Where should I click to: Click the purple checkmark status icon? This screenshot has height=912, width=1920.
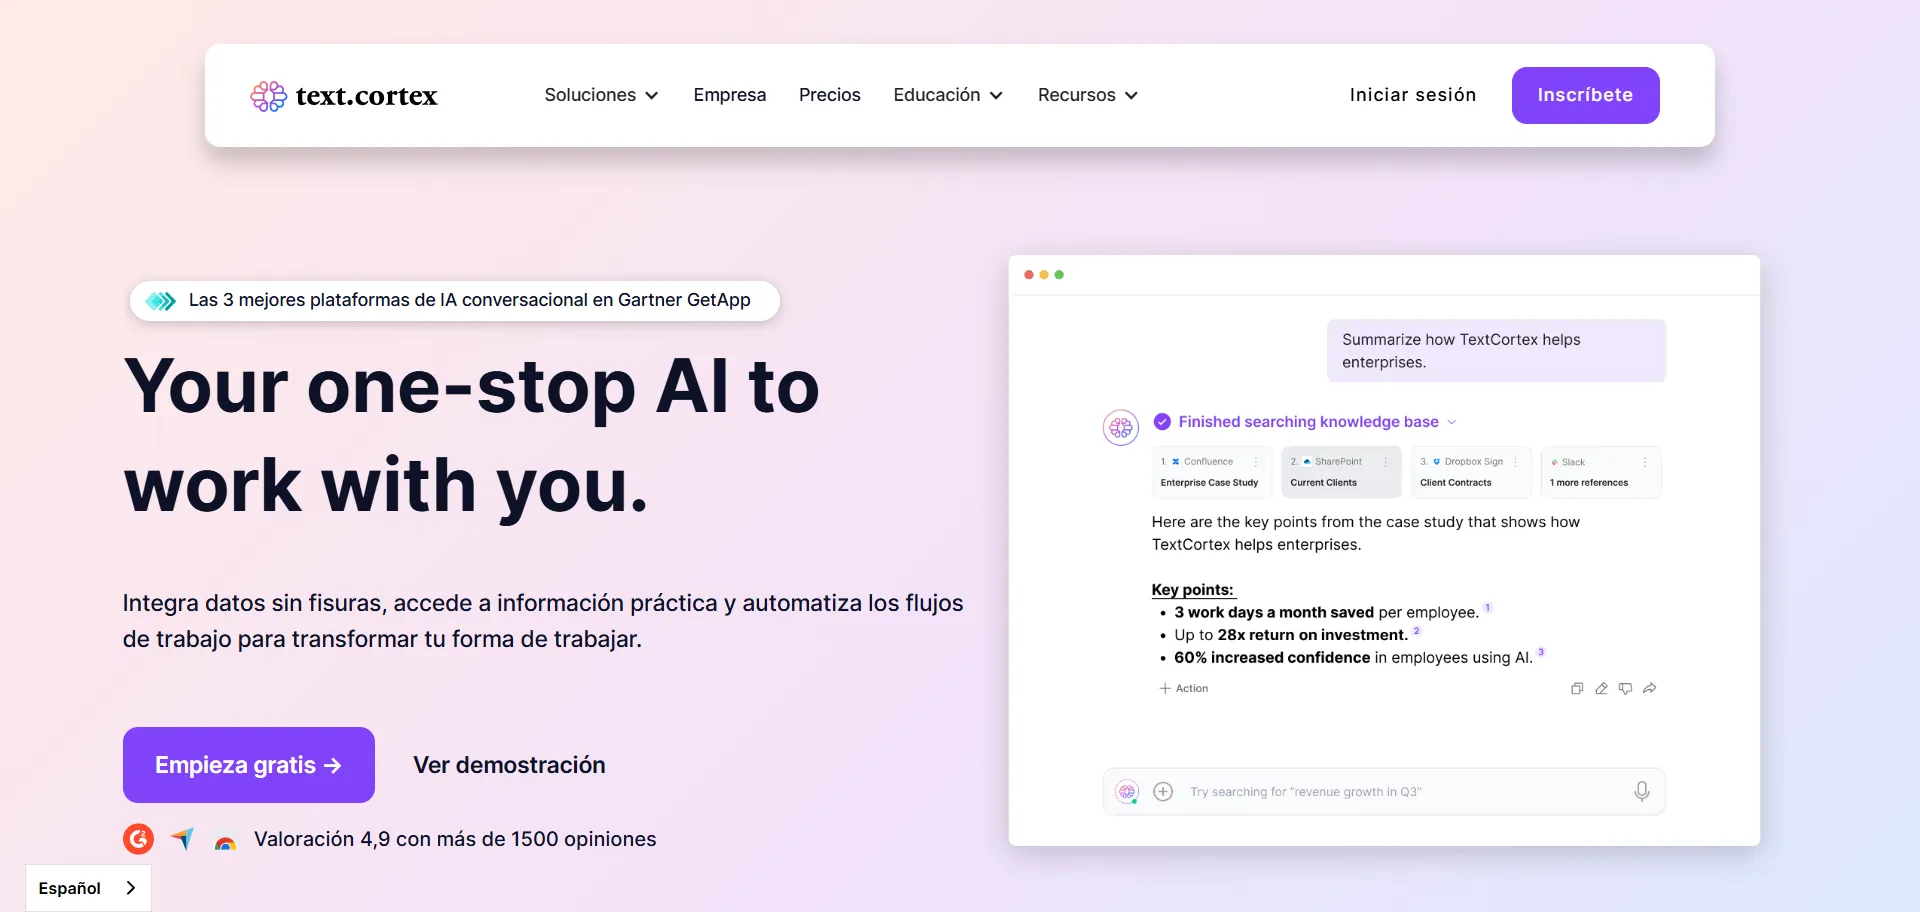click(x=1162, y=422)
